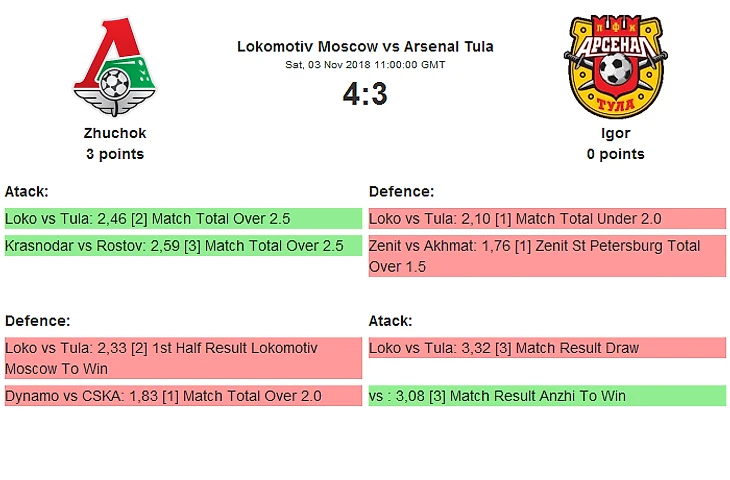
Task: Click 1st Half Result Lokomotiv Moscow To Win row
Action: (182, 358)
